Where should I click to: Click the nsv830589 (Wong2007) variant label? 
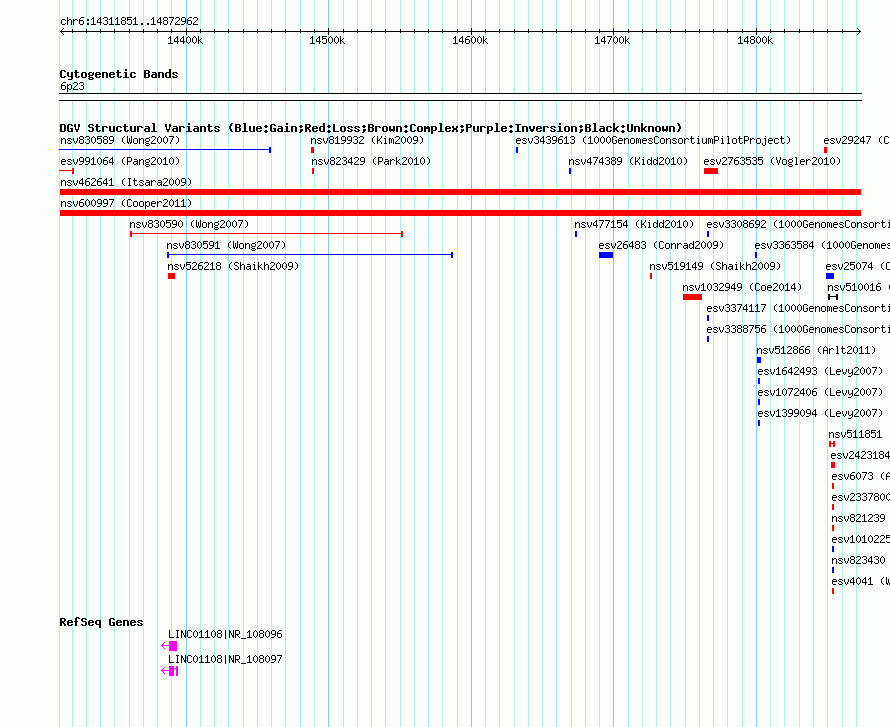[120, 140]
